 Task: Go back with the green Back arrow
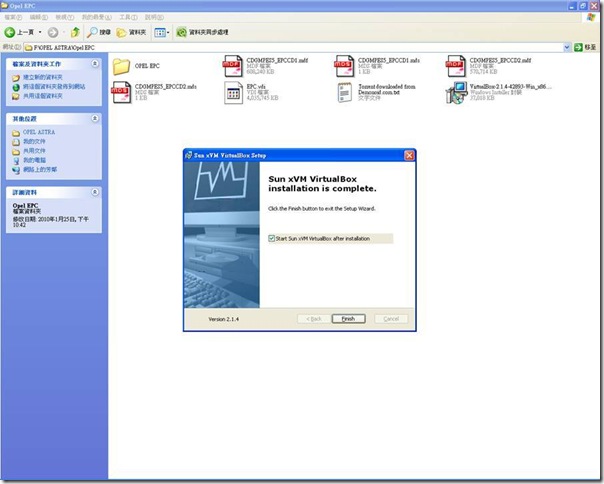coord(10,32)
